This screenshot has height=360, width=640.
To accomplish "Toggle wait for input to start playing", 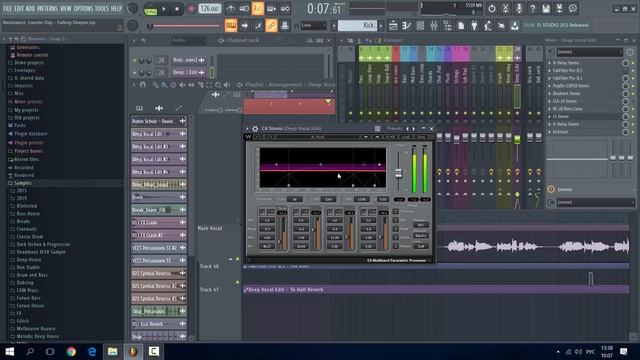I will pyautogui.click(x=244, y=9).
